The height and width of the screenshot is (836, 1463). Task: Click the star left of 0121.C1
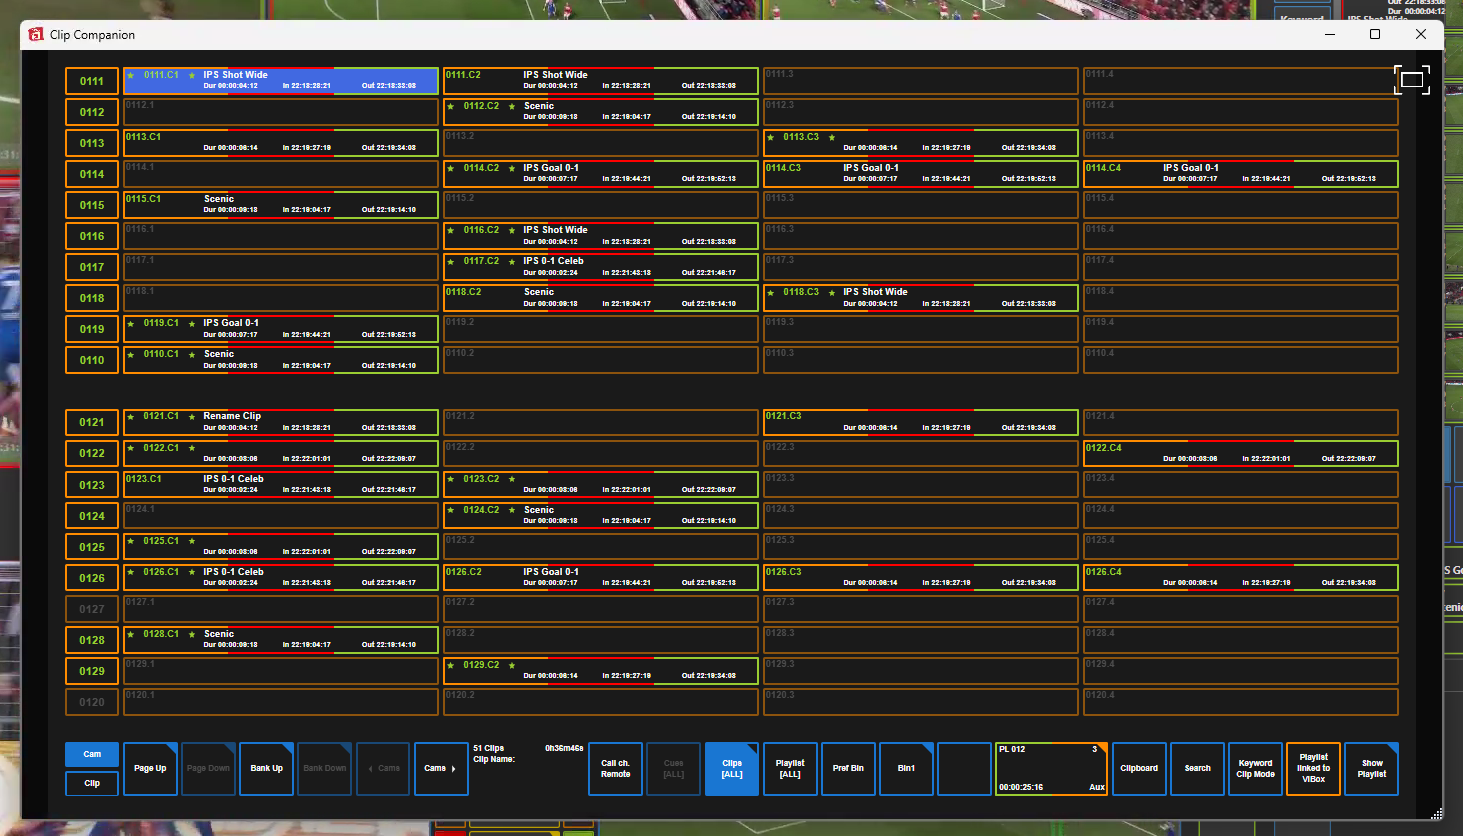pos(131,416)
